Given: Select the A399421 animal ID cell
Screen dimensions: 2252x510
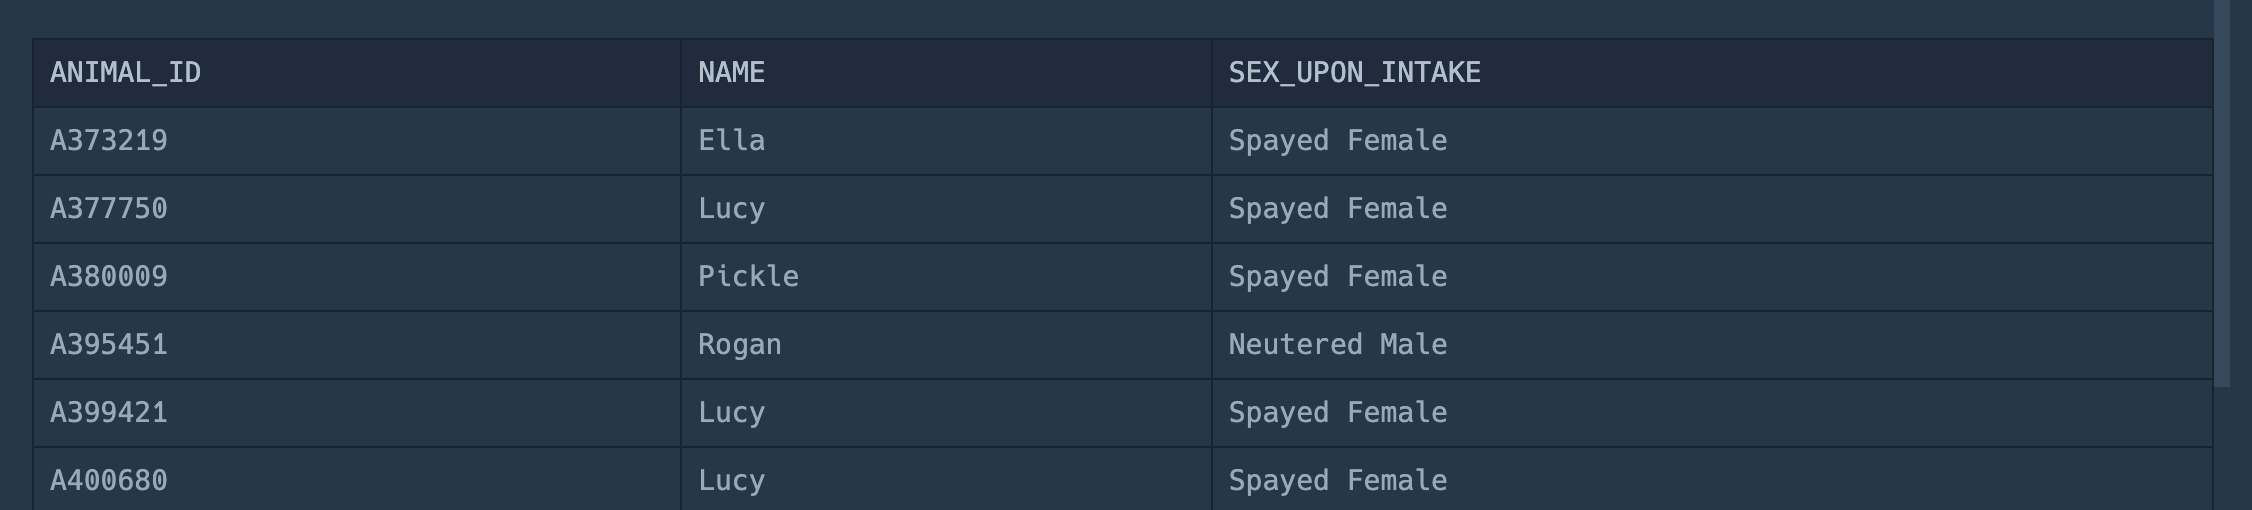Looking at the screenshot, I should 357,413.
